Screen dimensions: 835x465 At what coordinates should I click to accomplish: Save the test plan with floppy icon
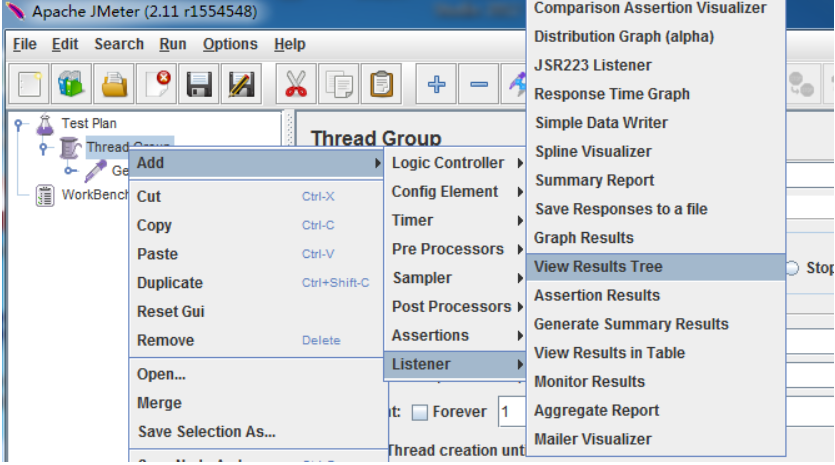(199, 84)
